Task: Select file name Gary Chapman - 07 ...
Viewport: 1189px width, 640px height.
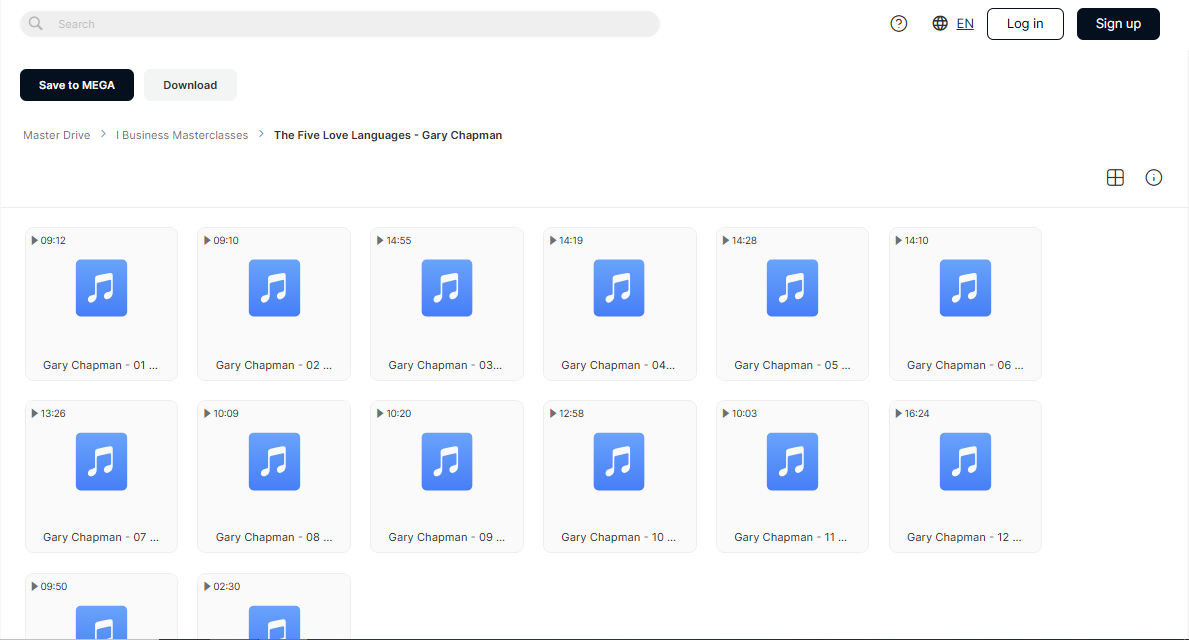Action: [101, 537]
